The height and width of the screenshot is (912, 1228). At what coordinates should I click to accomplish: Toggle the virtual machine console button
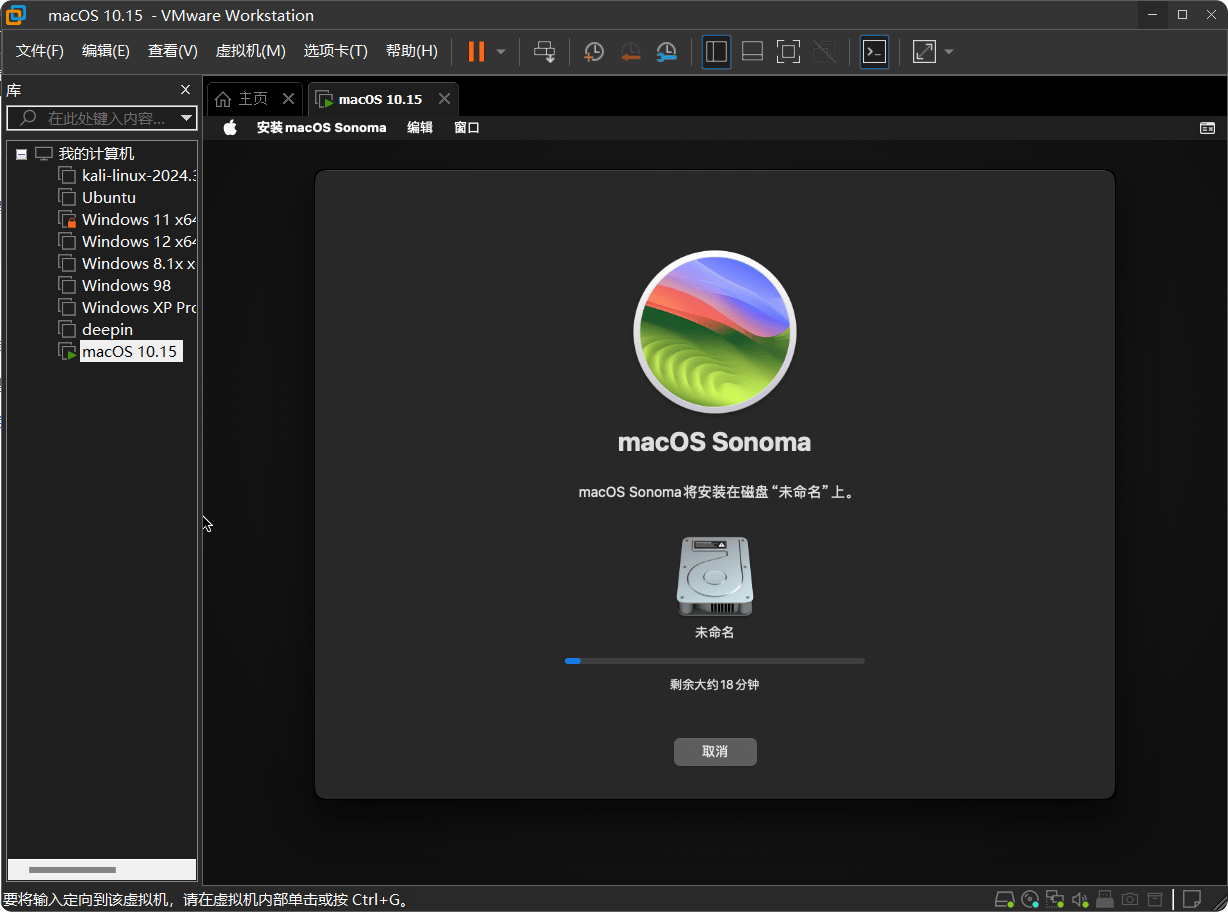pos(875,51)
